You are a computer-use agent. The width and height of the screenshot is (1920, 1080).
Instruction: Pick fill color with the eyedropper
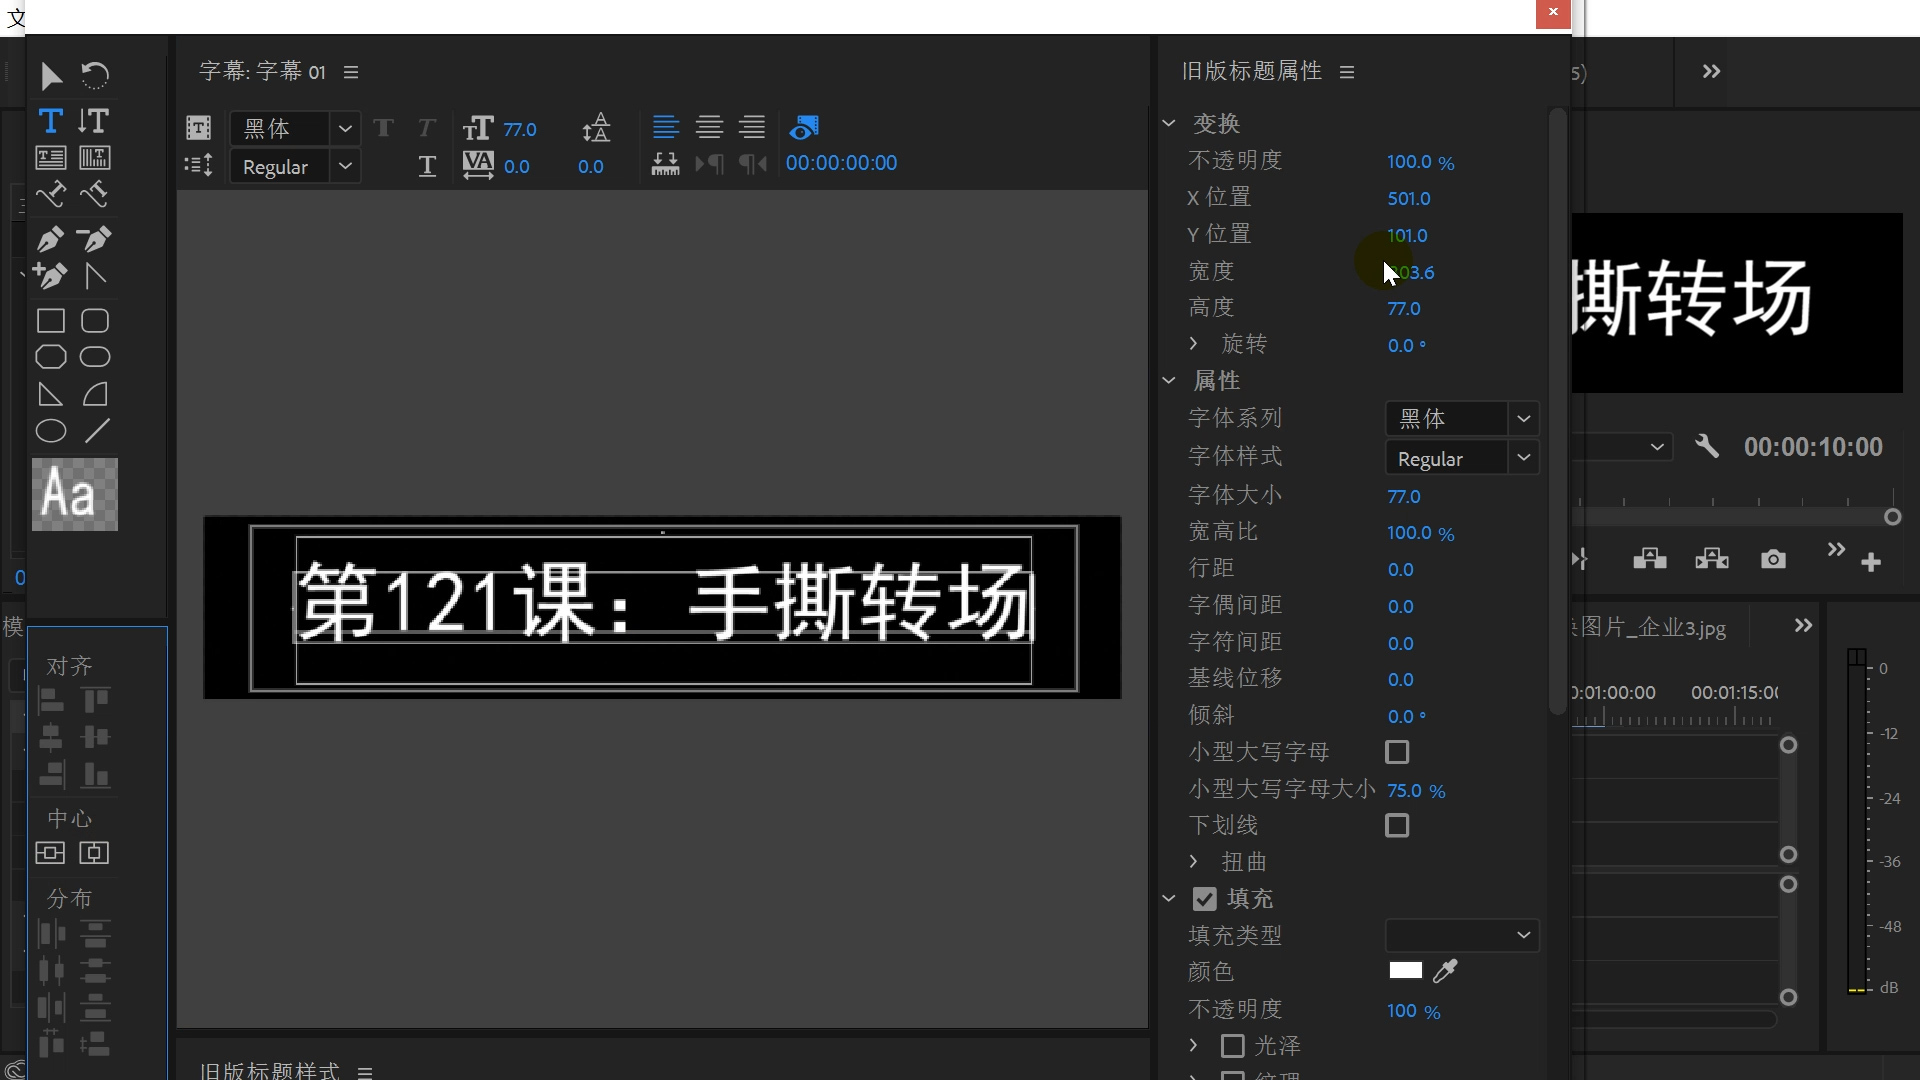(1446, 970)
